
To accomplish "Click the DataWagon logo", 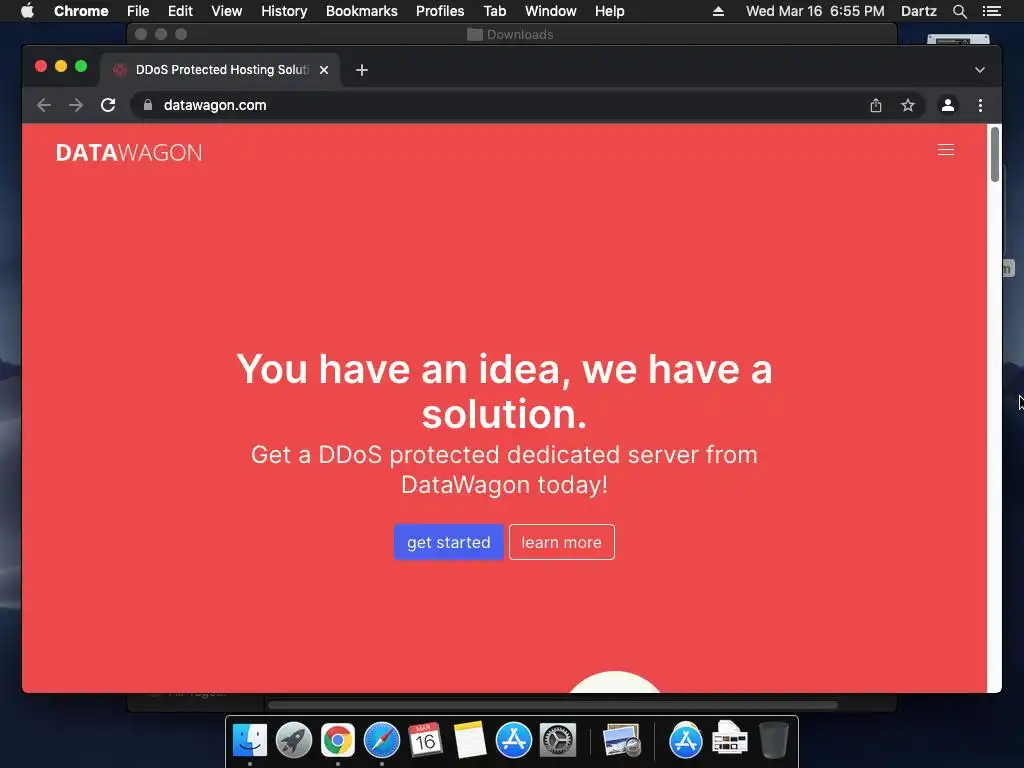I will tap(129, 153).
